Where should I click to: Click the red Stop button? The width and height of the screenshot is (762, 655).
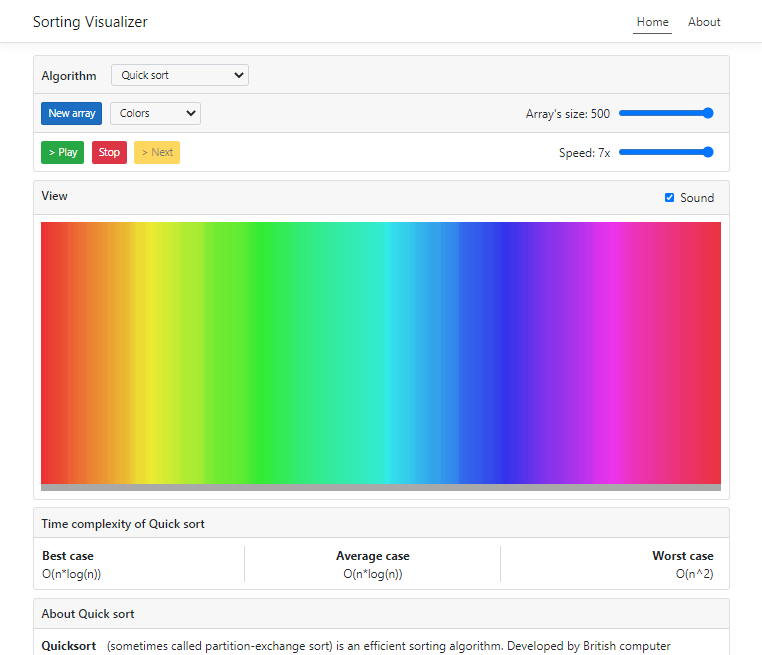pos(109,153)
